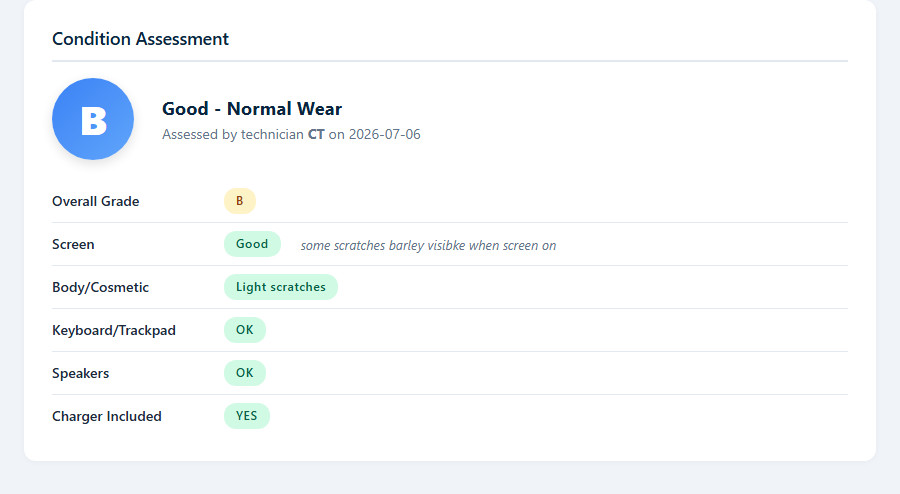Click the technician initials CT

pyautogui.click(x=316, y=134)
